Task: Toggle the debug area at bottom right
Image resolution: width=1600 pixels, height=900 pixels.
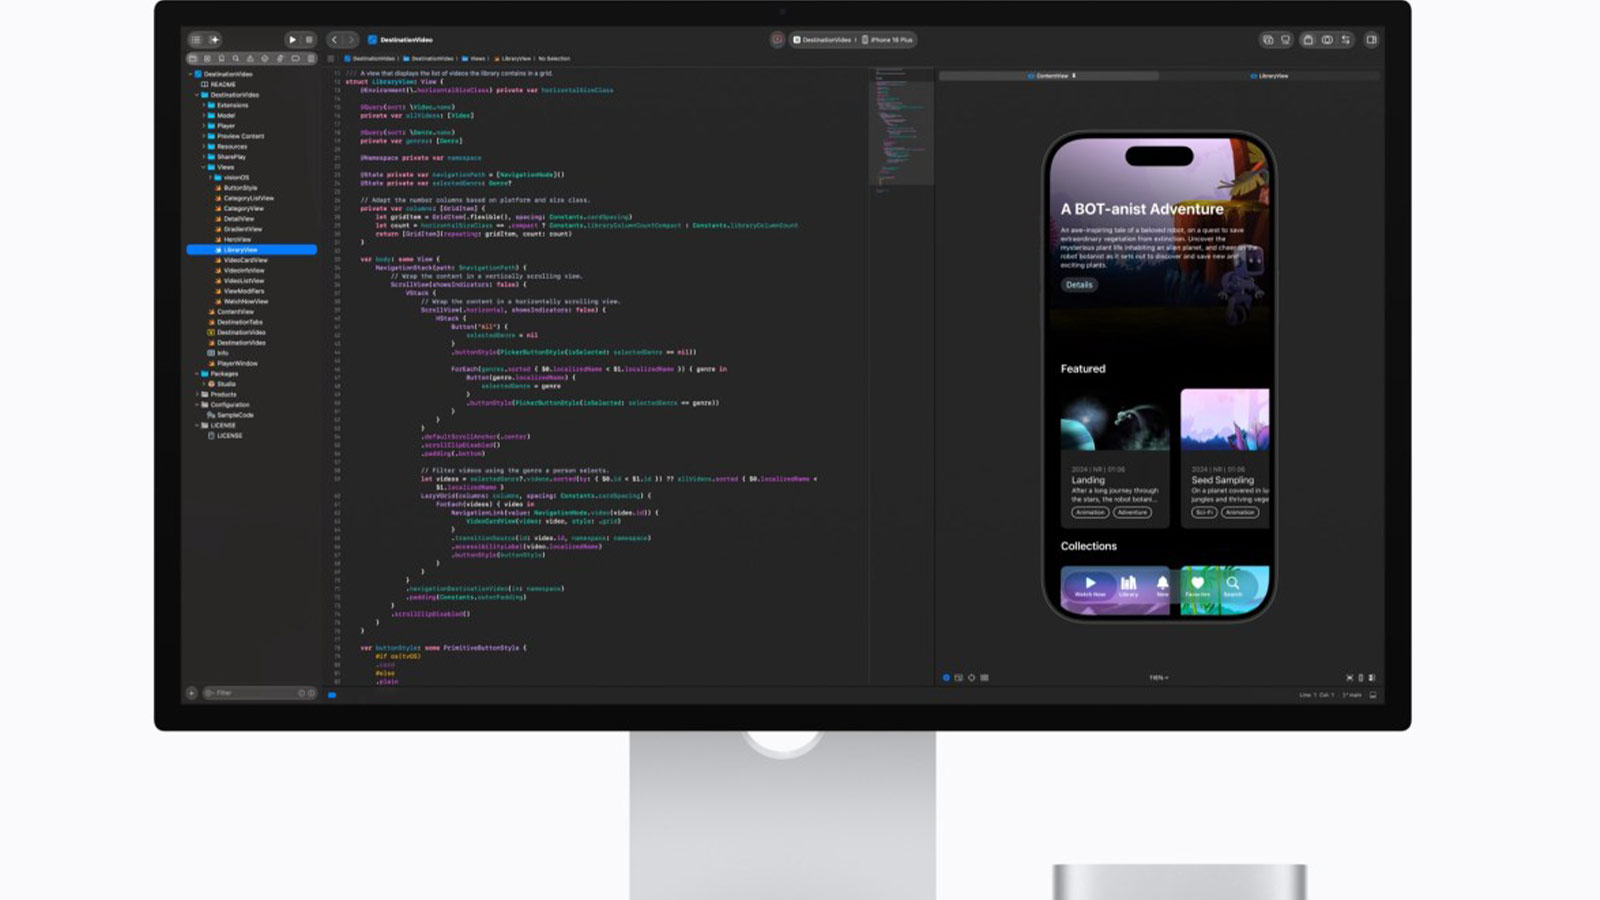Action: (1373, 695)
